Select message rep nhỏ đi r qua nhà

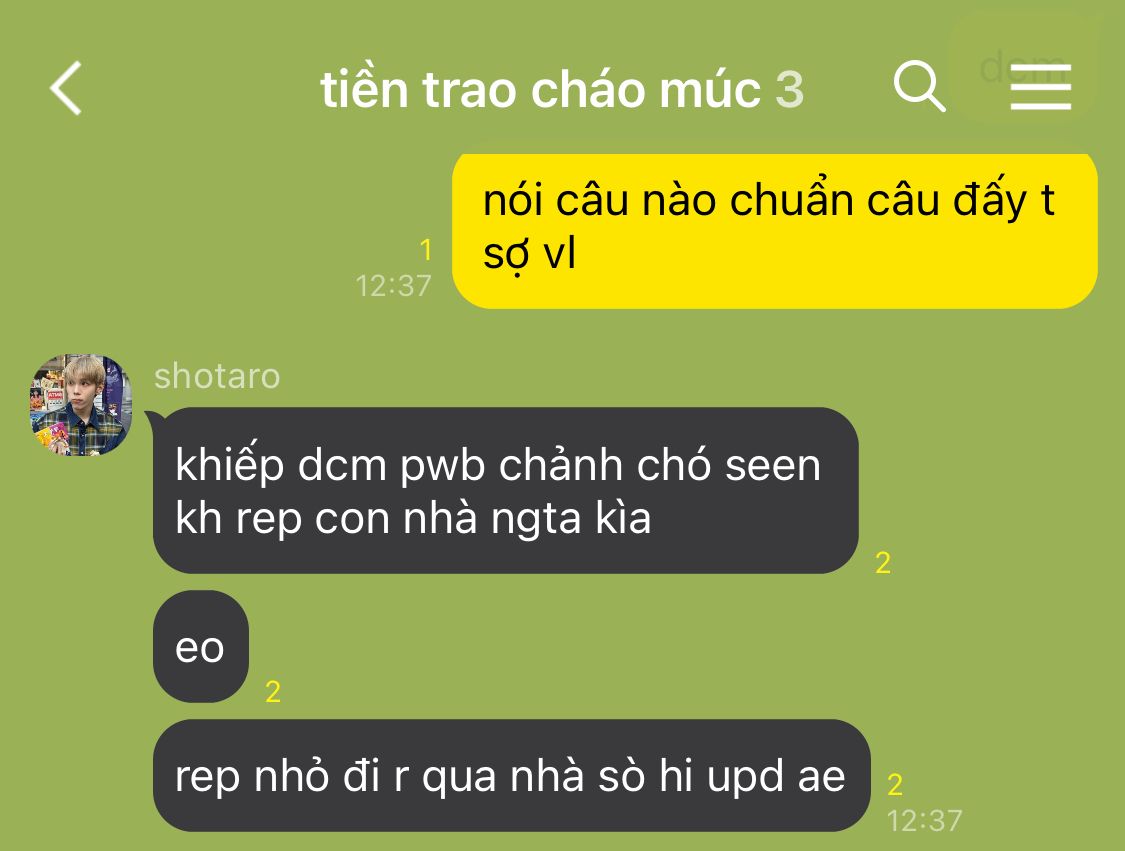pos(512,776)
